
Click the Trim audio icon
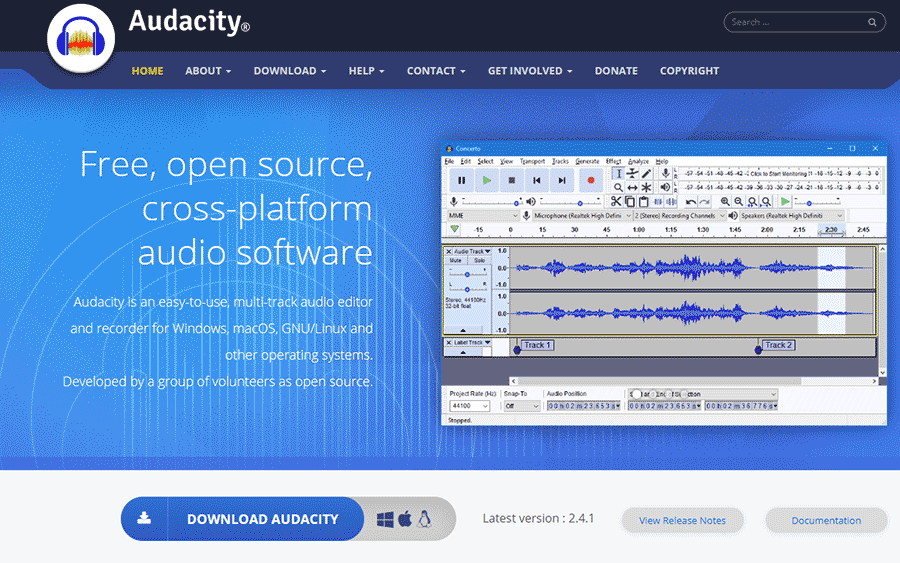(x=658, y=201)
